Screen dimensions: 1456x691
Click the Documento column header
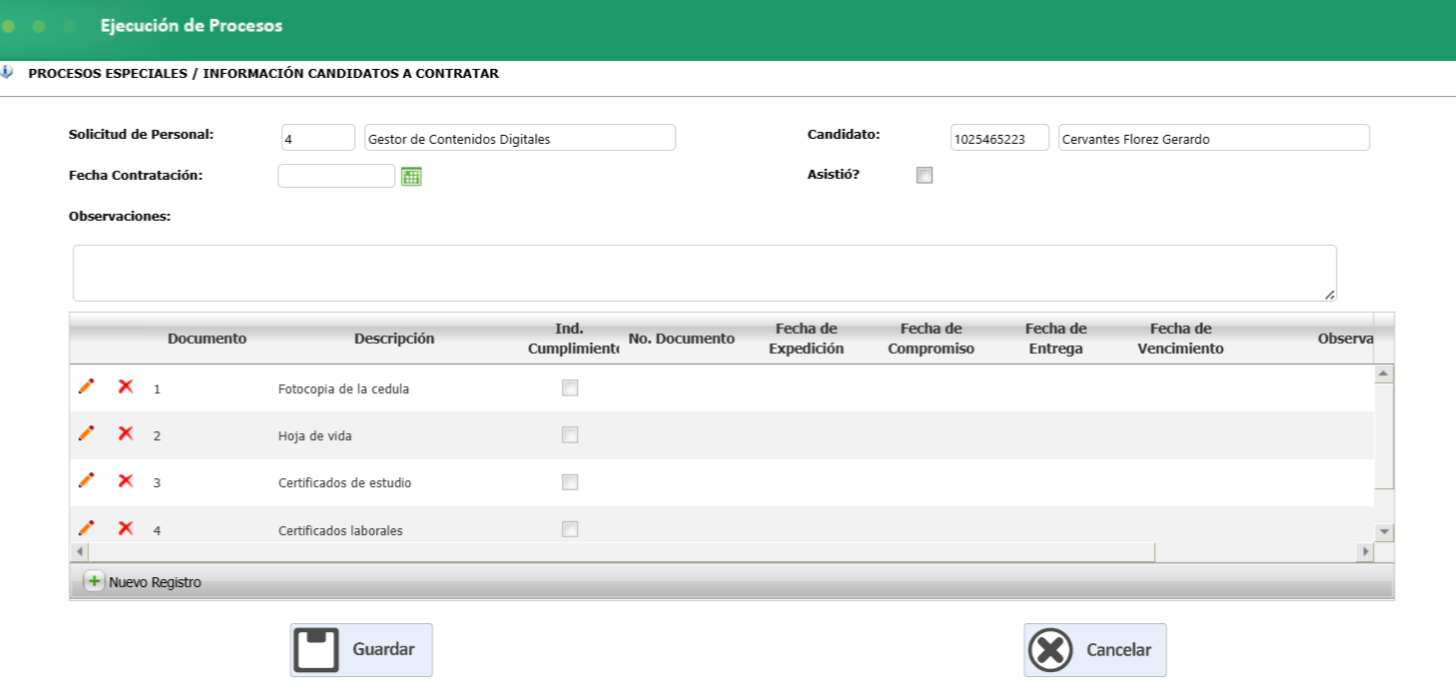coord(207,339)
